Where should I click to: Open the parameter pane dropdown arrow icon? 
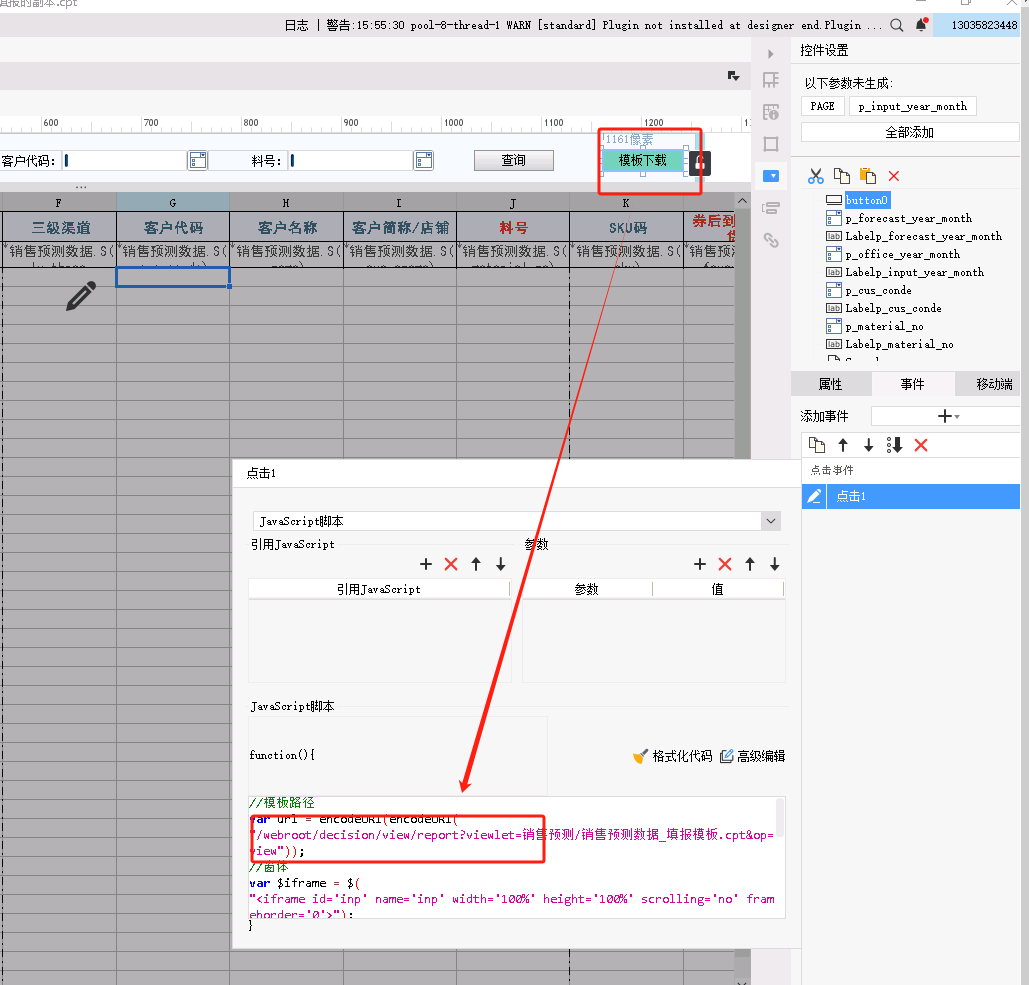(733, 76)
